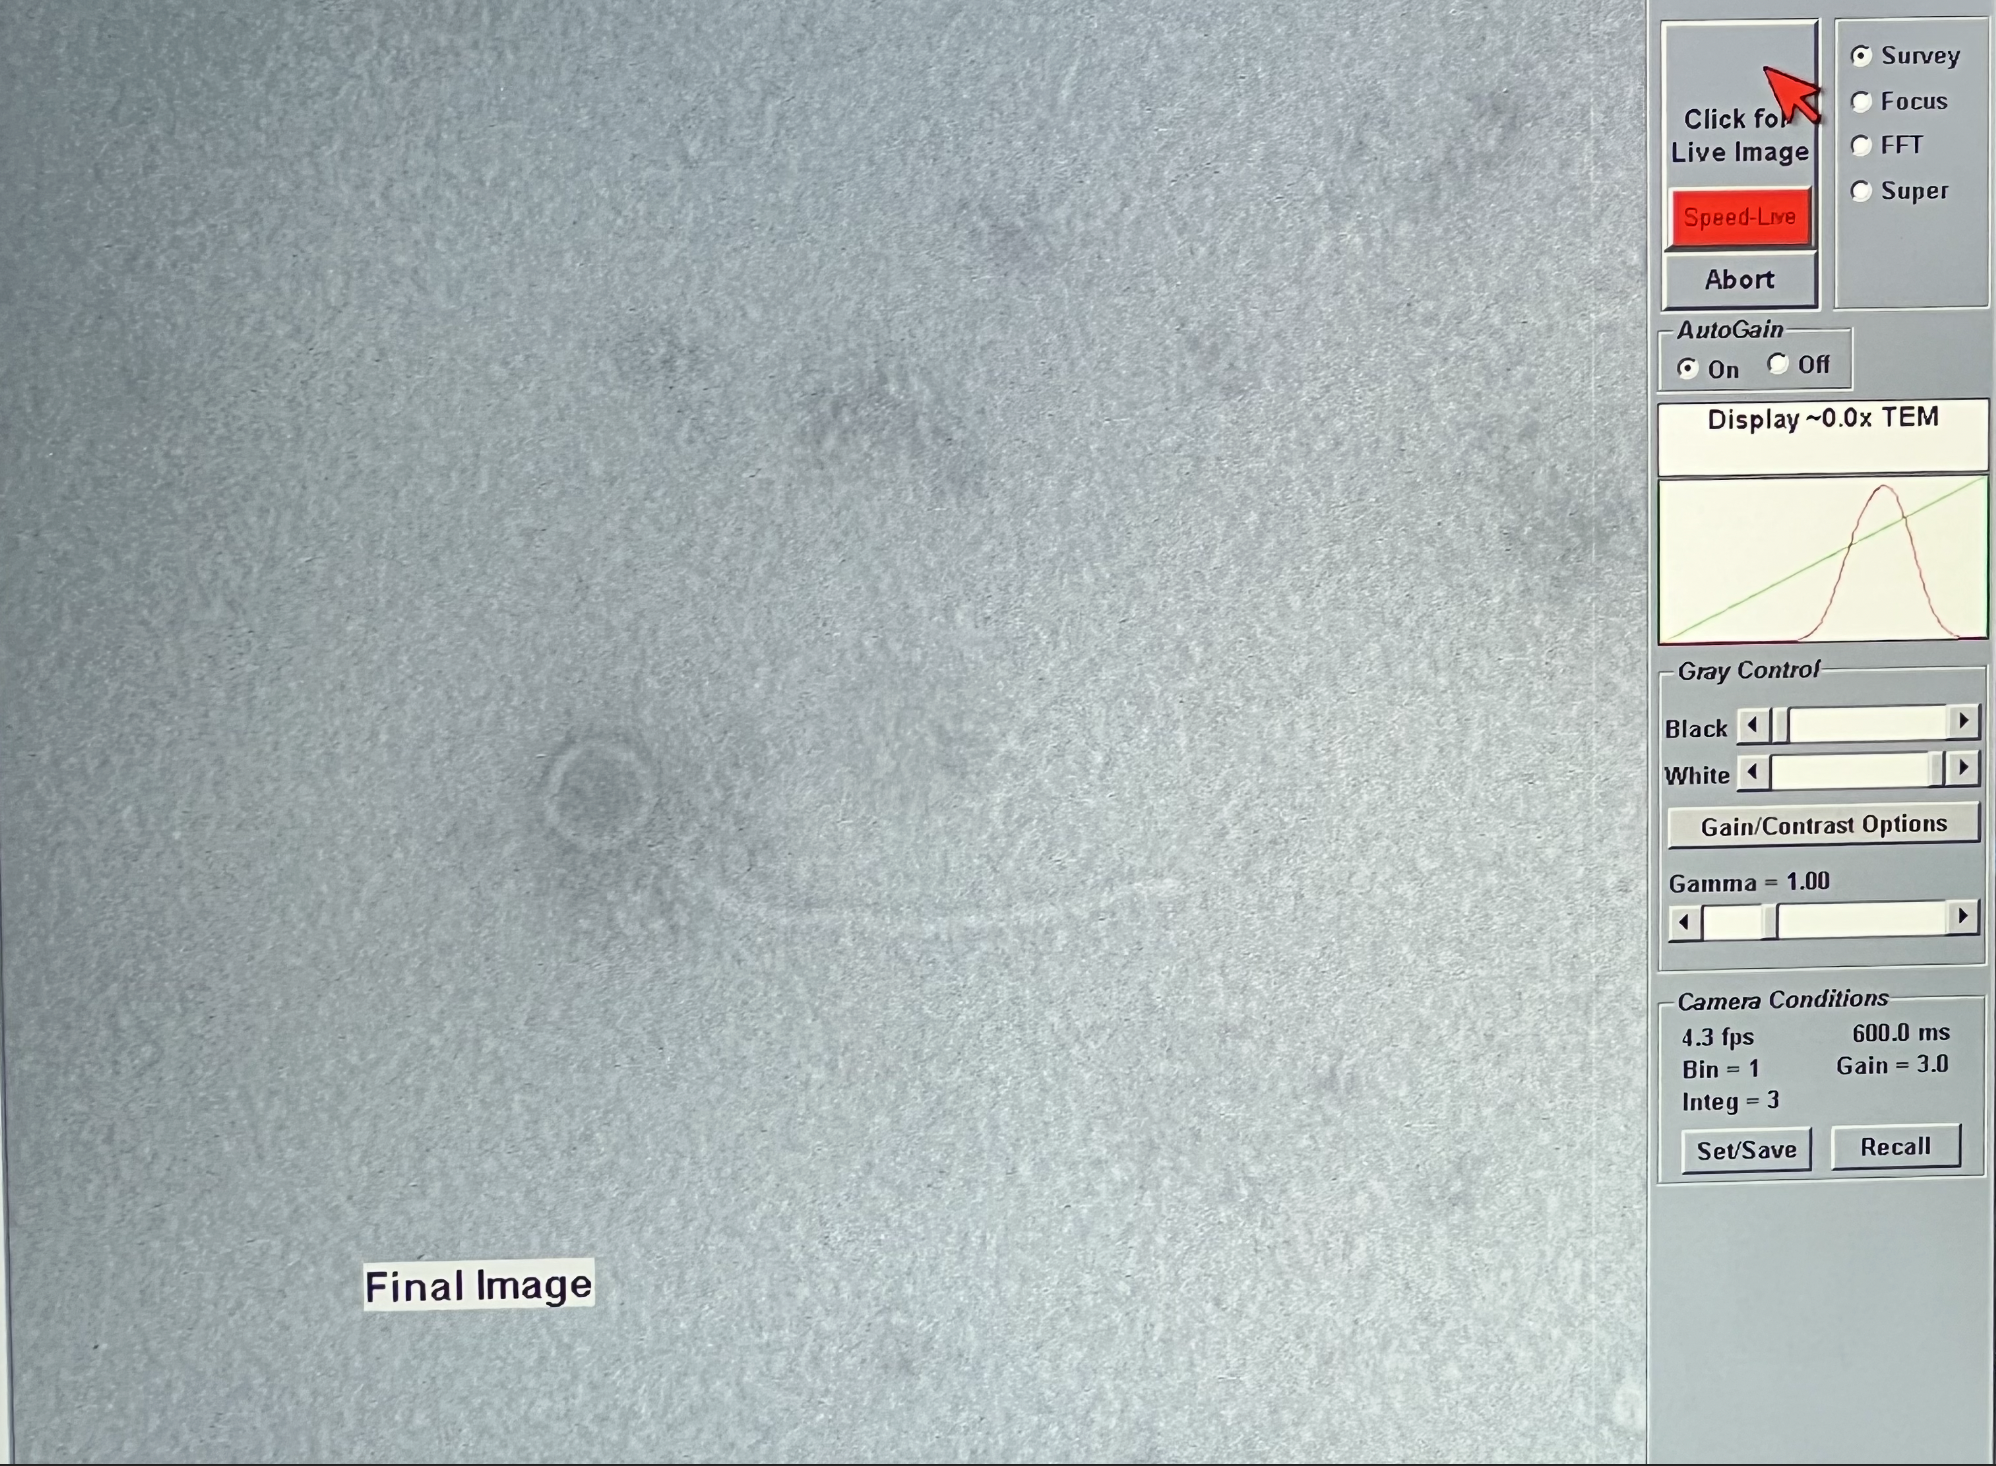This screenshot has height=1466, width=1996.
Task: Turn AutoGain On
Action: (1688, 369)
